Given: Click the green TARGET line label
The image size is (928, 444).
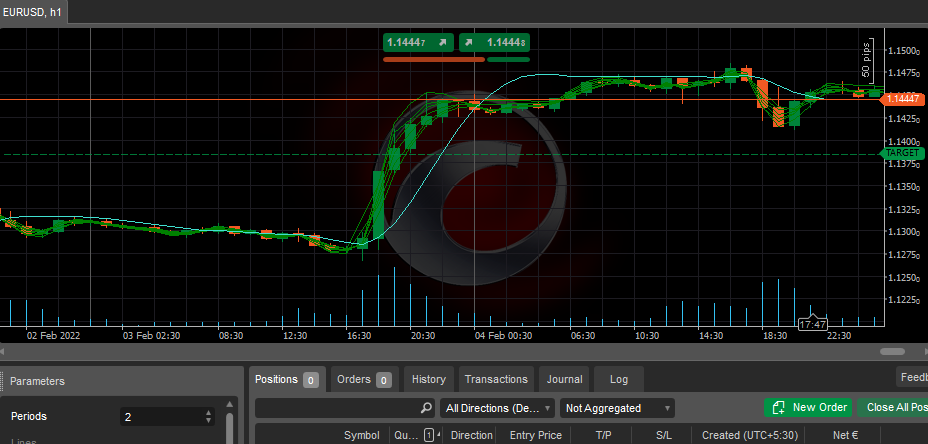Looking at the screenshot, I should 902,153.
